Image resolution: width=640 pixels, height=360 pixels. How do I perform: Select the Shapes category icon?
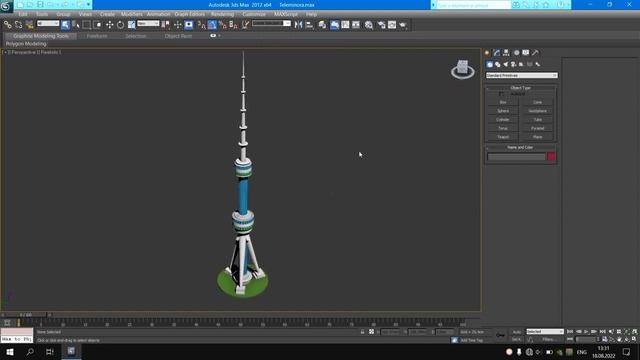click(x=498, y=64)
